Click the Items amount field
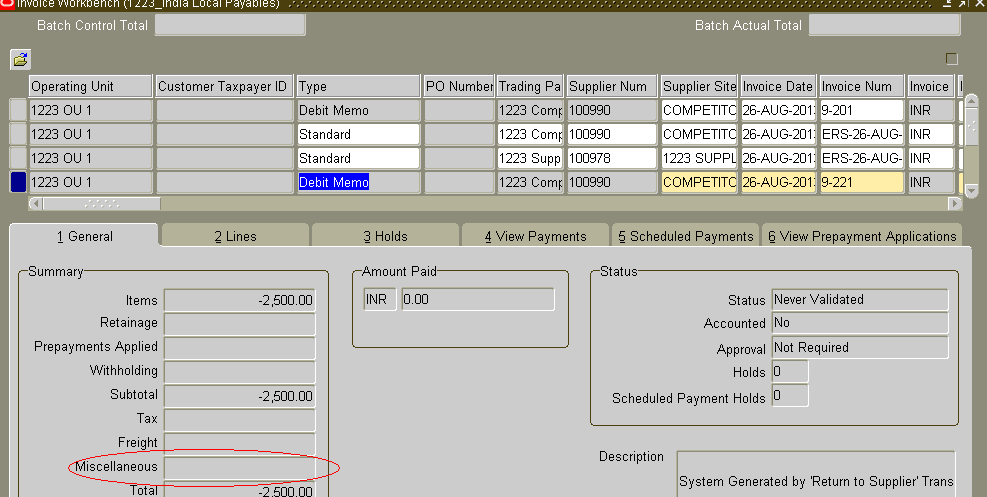 [x=240, y=300]
